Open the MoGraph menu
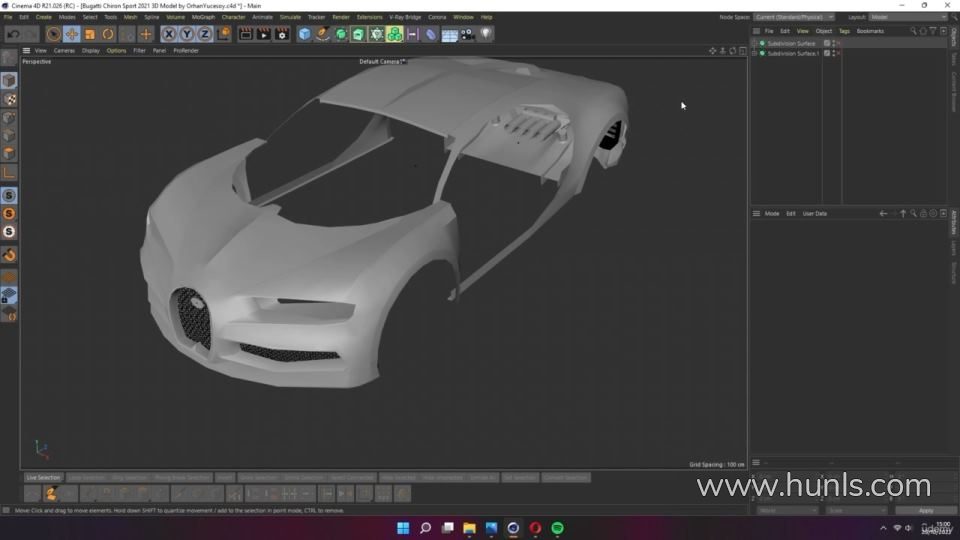 coord(203,17)
